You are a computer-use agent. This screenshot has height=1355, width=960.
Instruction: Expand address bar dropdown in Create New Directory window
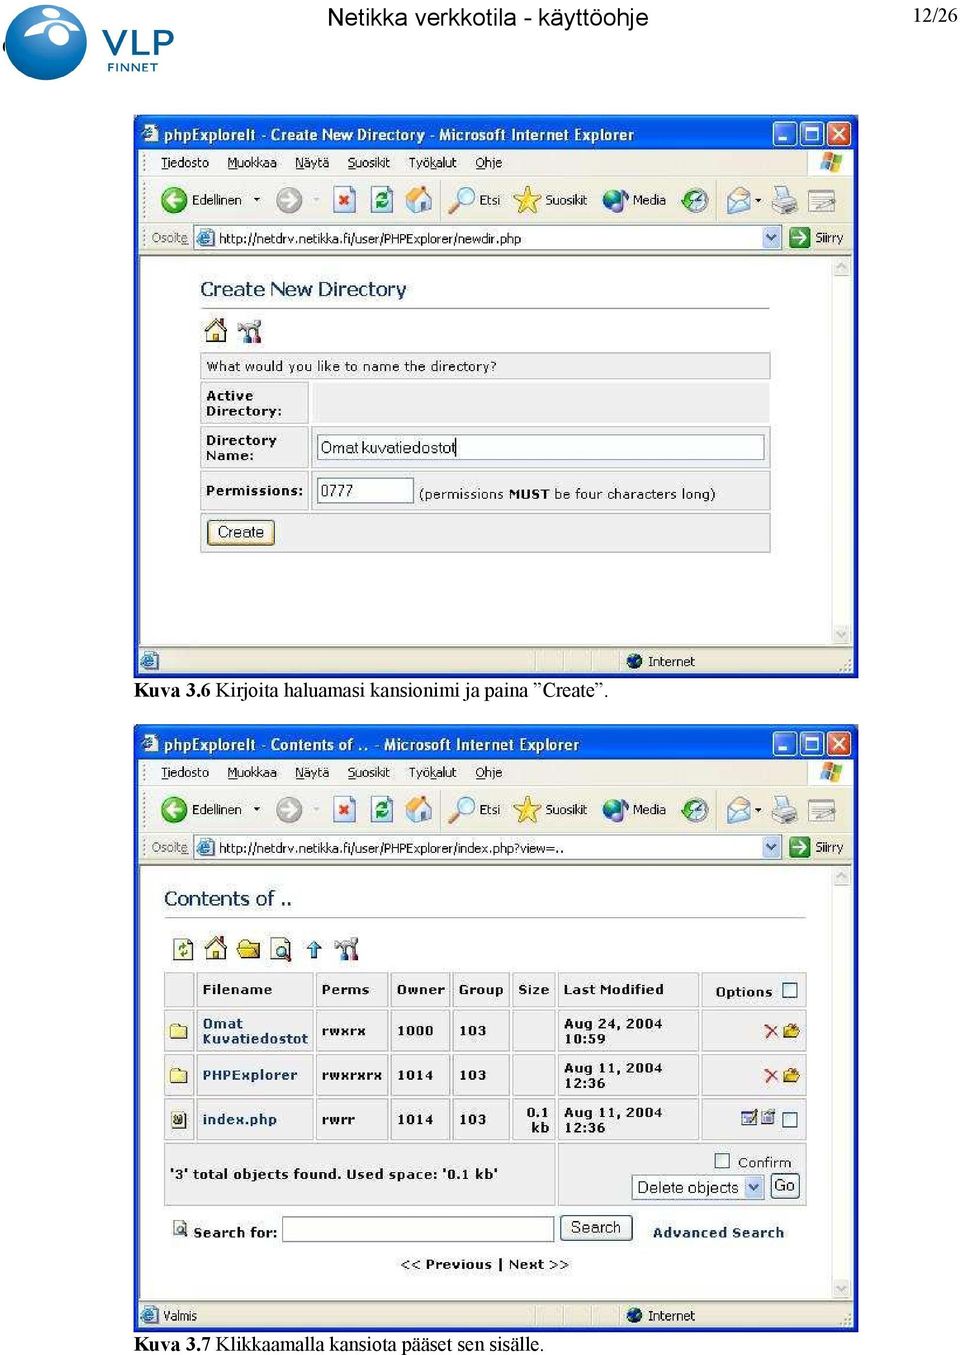click(771, 238)
